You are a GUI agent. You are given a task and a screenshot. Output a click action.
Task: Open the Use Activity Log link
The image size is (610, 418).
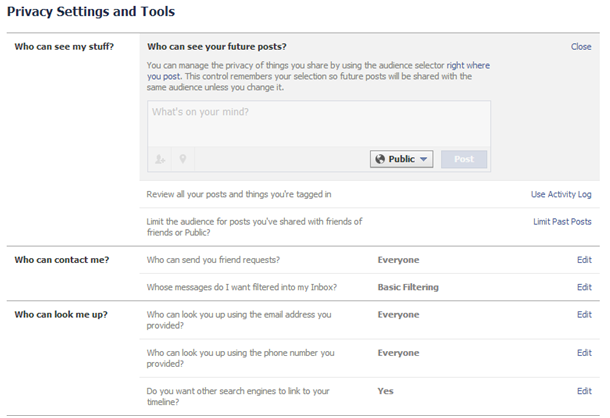click(x=561, y=194)
